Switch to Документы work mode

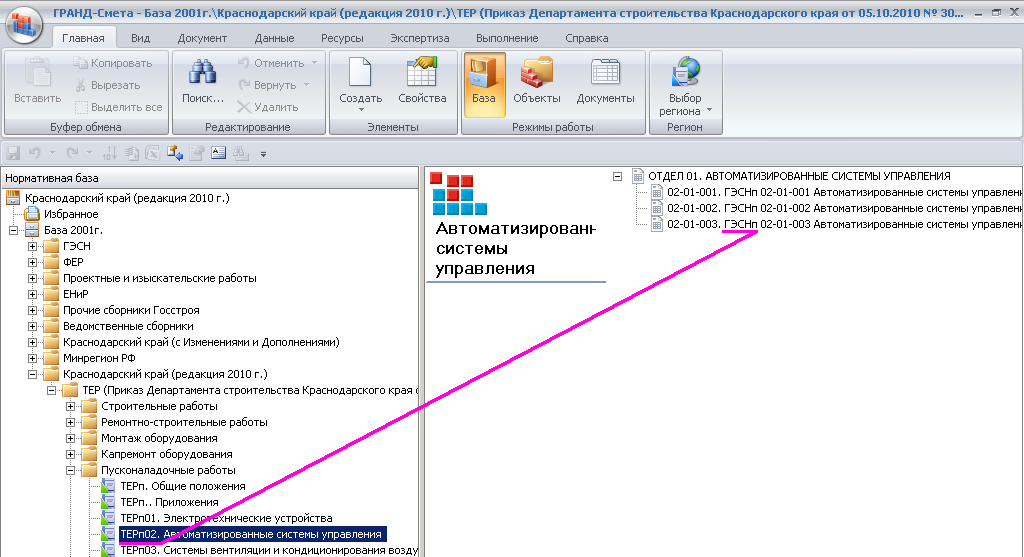(605, 81)
